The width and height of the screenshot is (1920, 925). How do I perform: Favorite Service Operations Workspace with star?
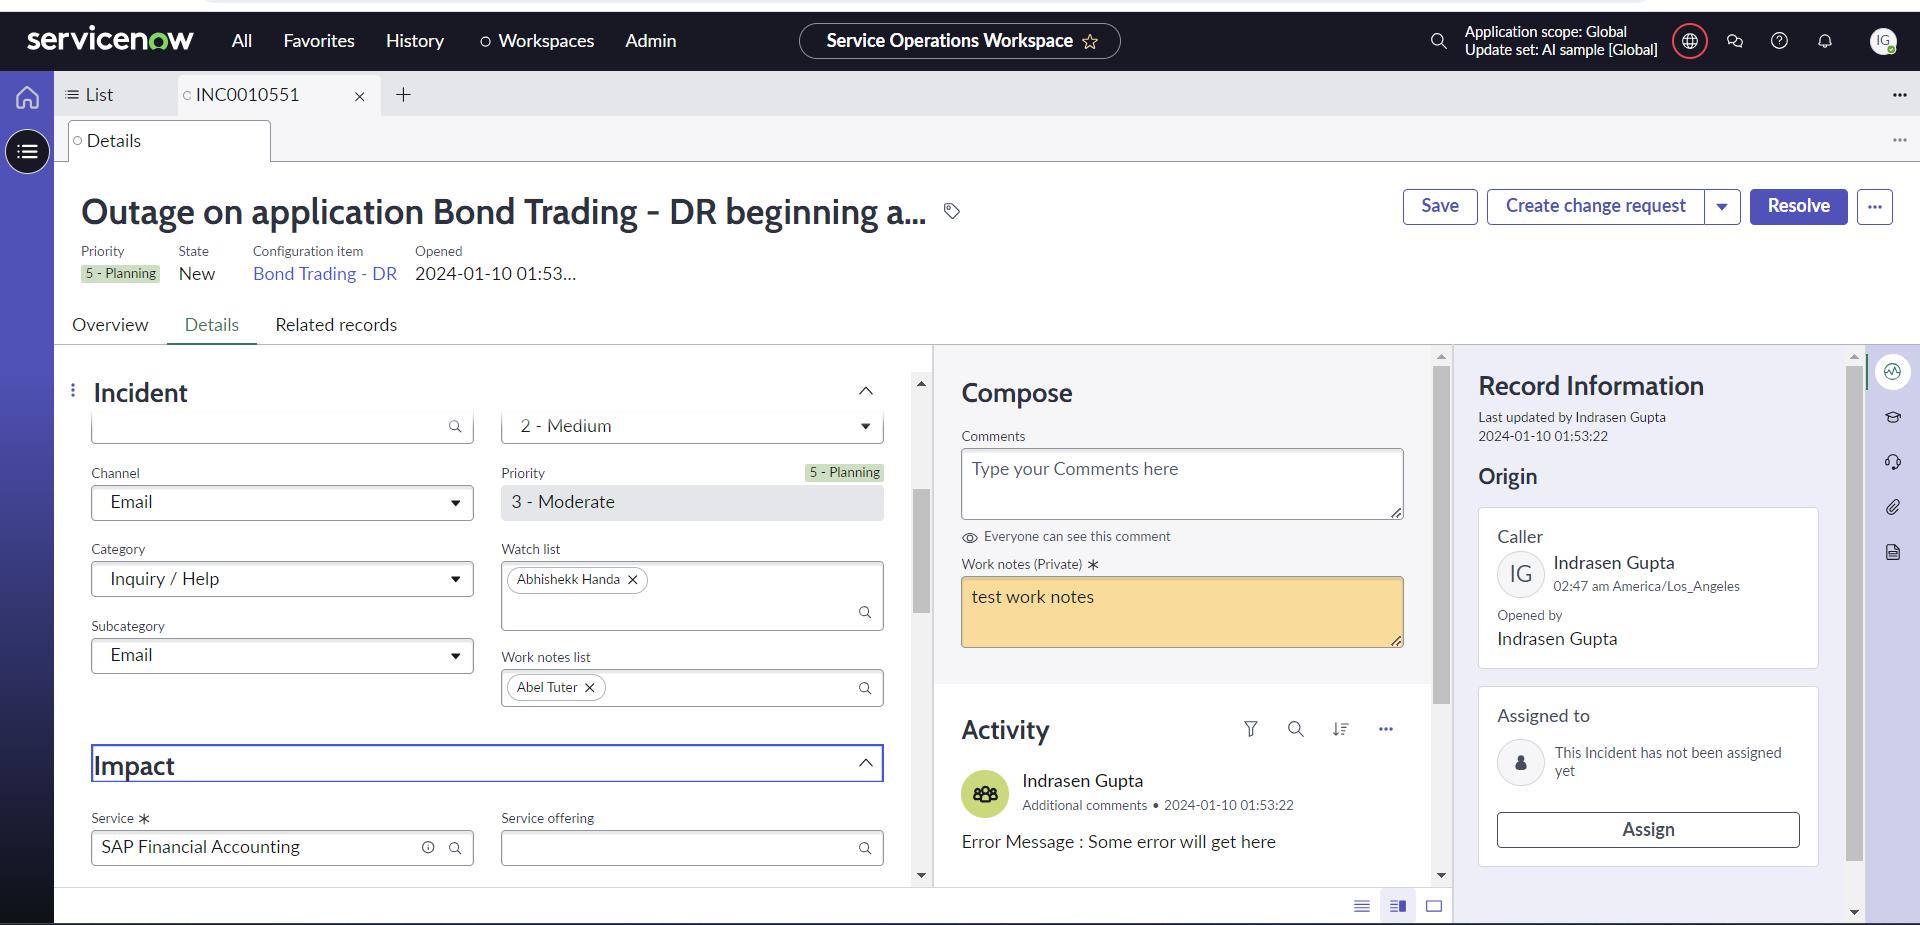[1090, 41]
